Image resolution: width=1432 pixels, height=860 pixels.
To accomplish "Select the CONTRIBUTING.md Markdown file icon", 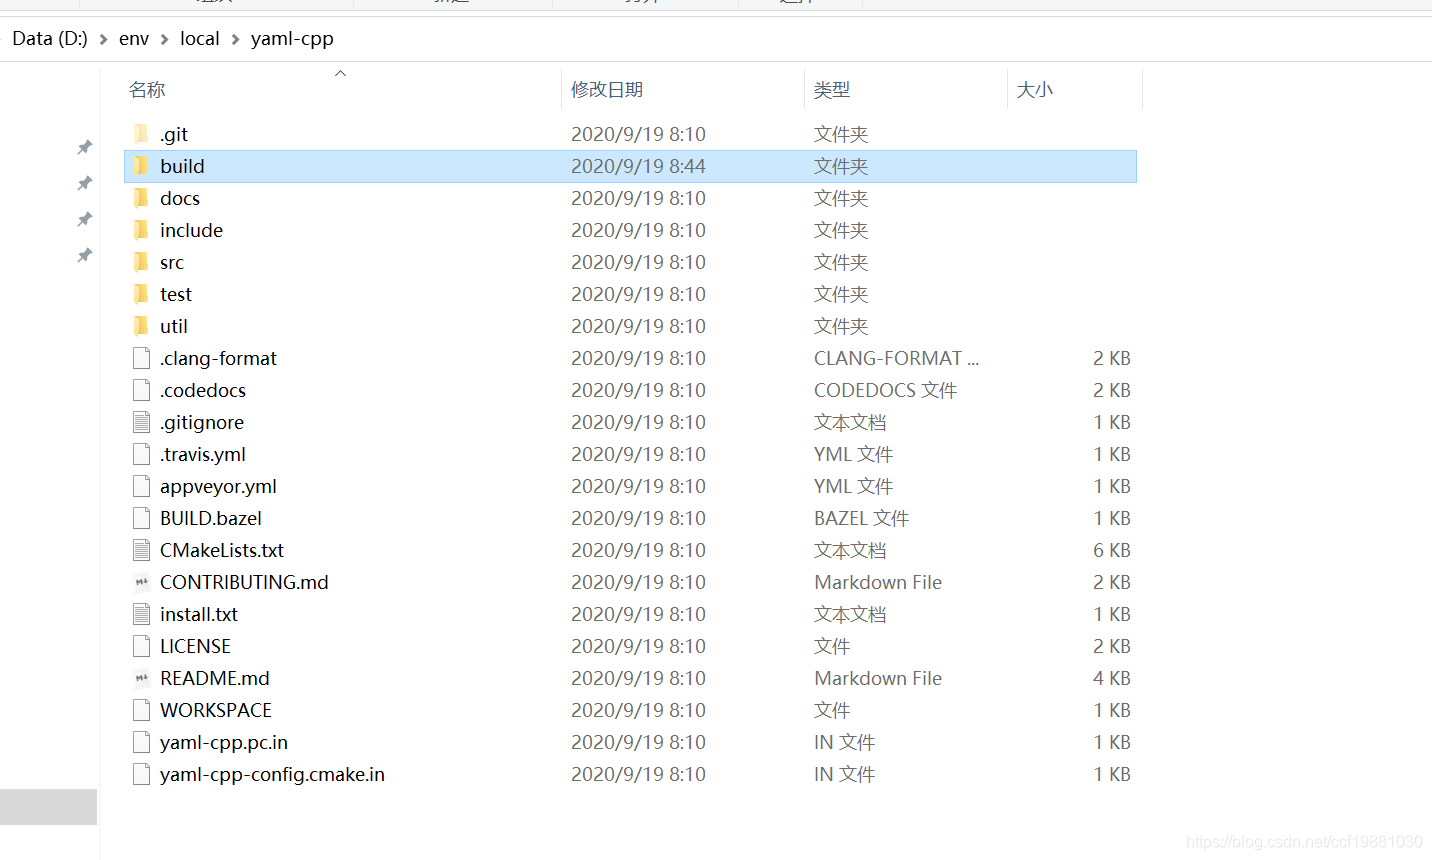I will [141, 582].
